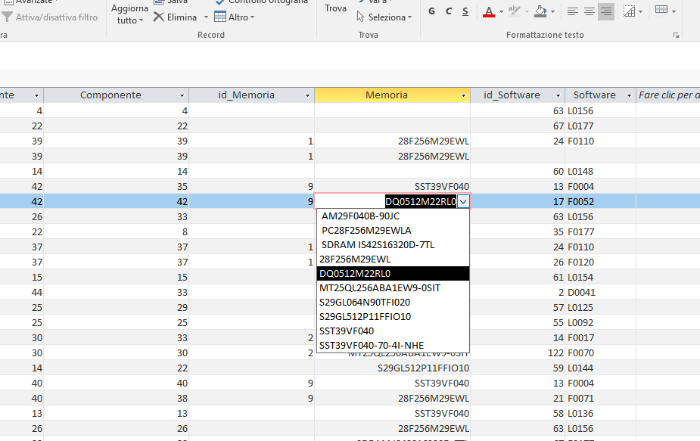Click the L0144 Software cell
Screen dimensions: 700x441
[600, 368]
